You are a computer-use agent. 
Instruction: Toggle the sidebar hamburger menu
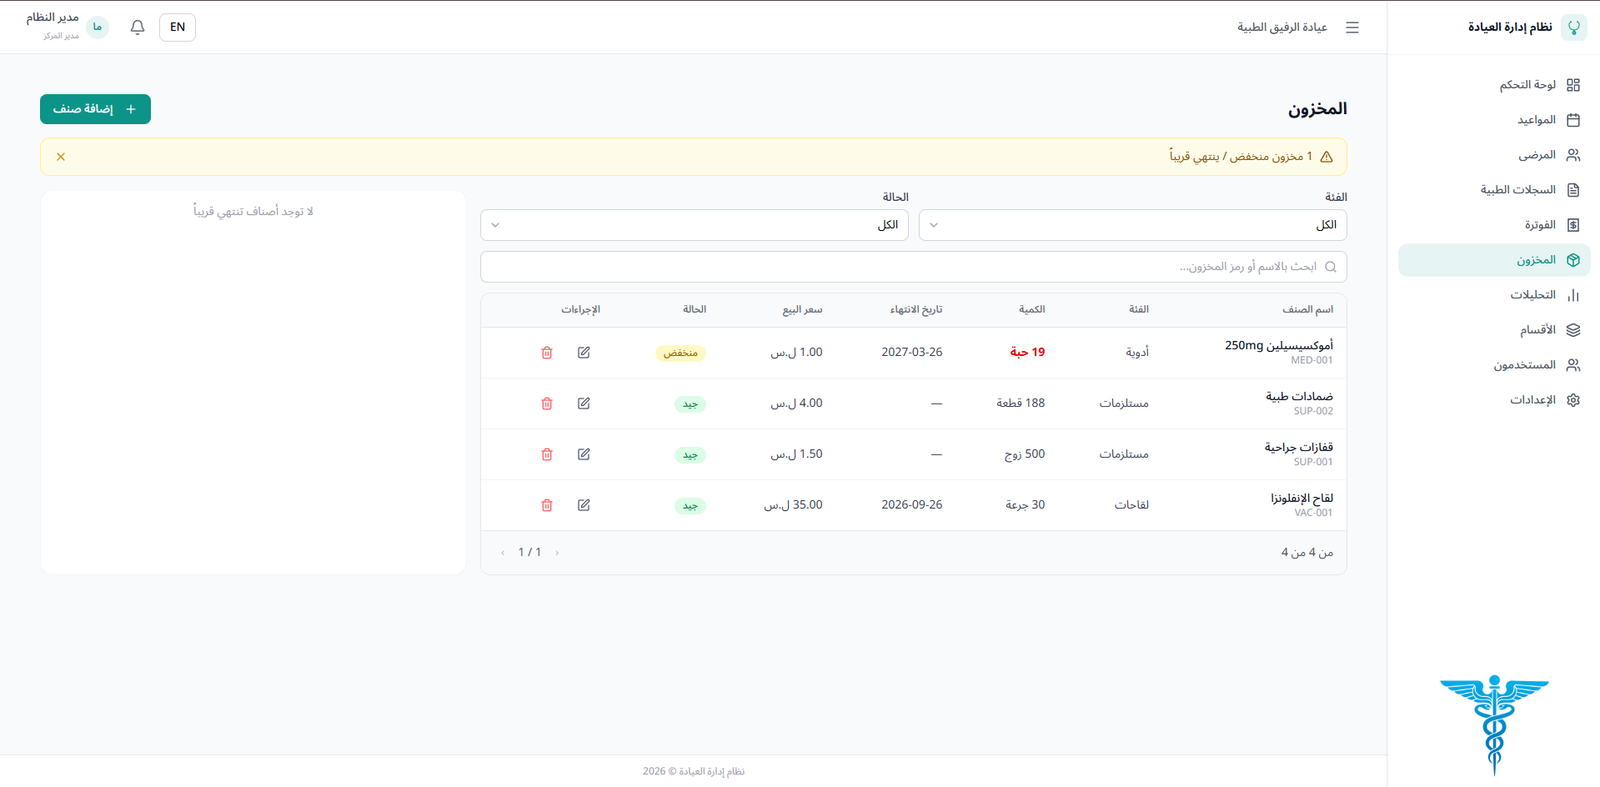tap(1352, 27)
